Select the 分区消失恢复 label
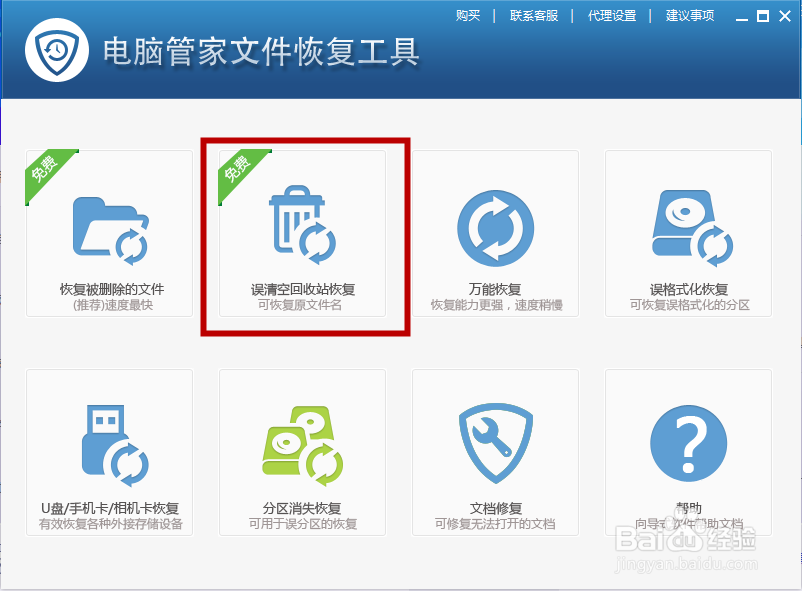This screenshot has height=591, width=802. tap(302, 508)
